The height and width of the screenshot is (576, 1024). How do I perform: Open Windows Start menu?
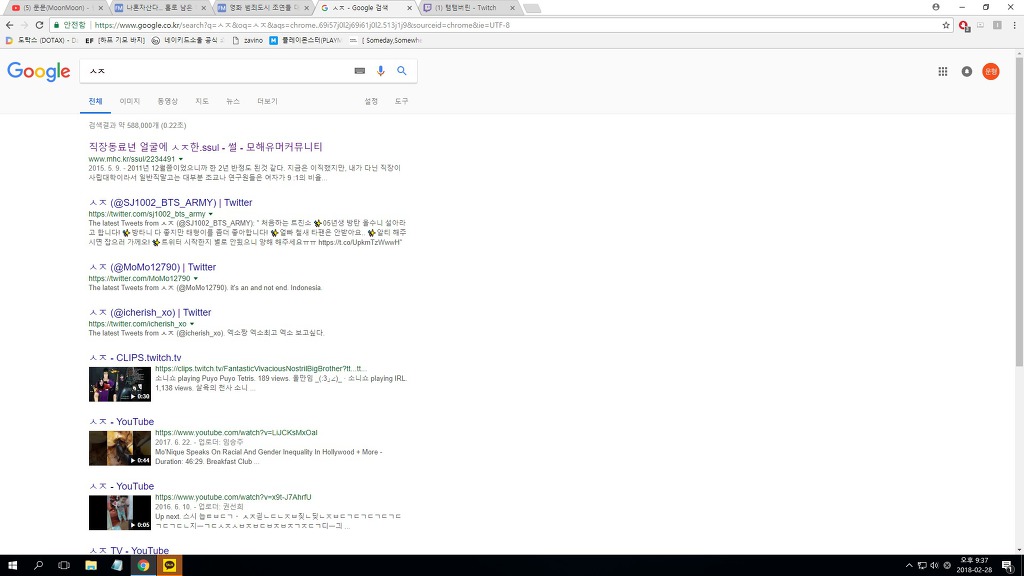12,565
